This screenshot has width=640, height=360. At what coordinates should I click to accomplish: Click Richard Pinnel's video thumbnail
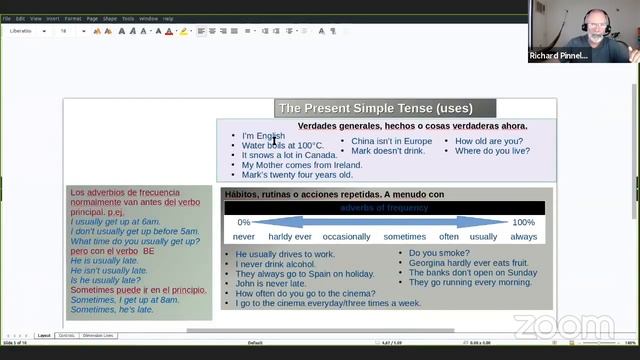[x=584, y=31]
